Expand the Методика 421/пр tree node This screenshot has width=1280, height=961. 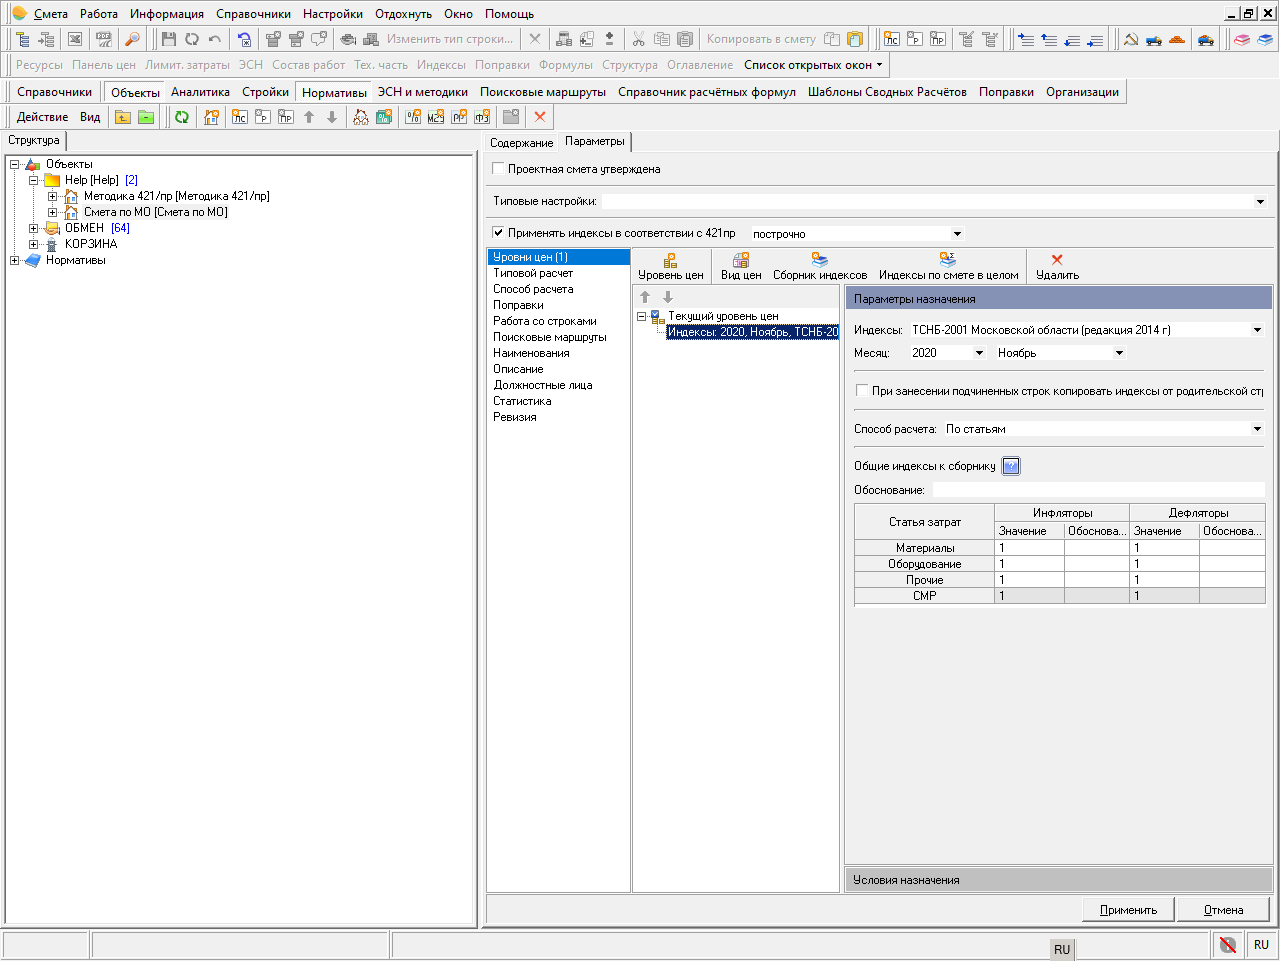tap(52, 196)
